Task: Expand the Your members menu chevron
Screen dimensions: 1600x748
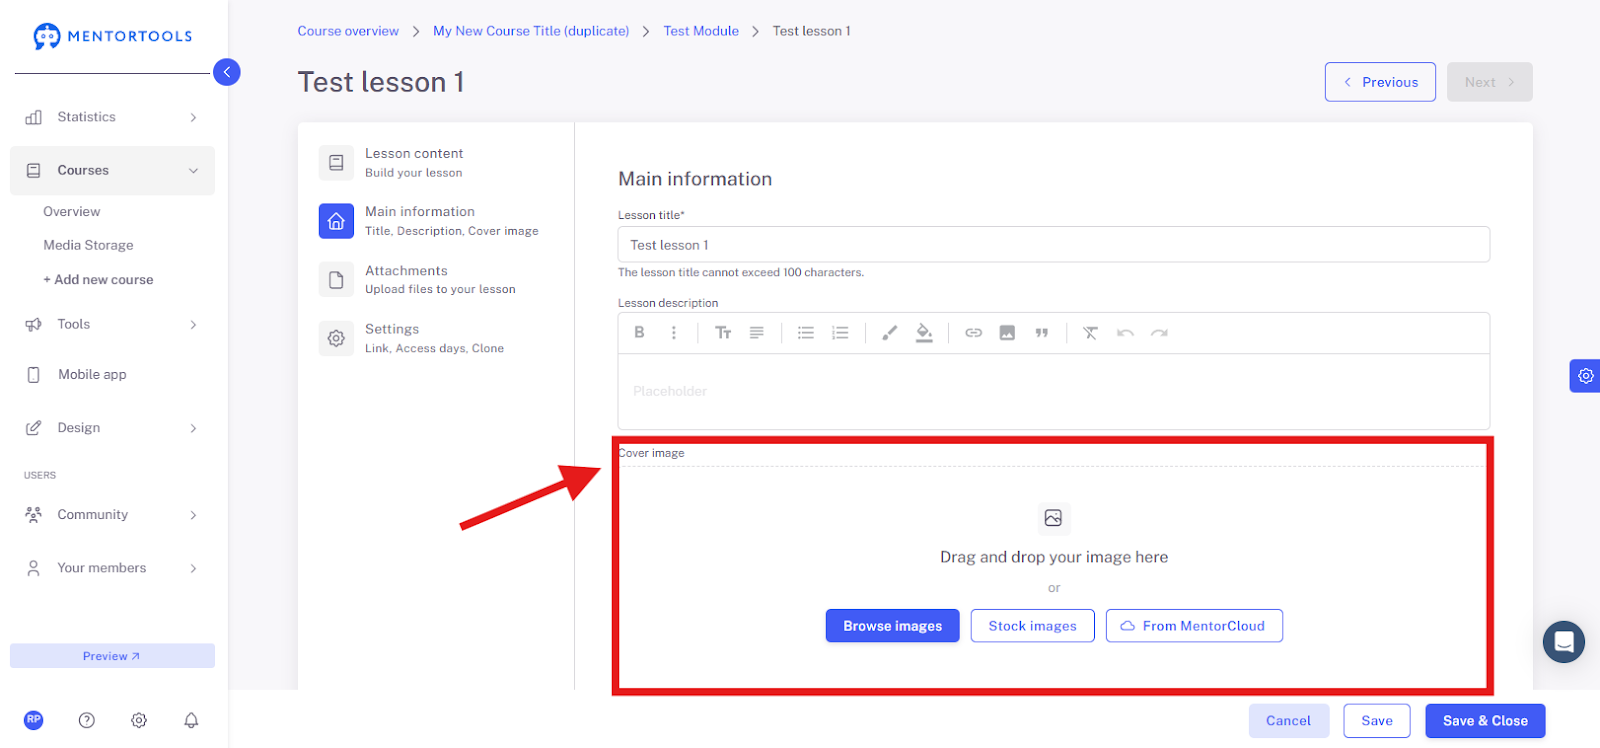Action: point(193,568)
